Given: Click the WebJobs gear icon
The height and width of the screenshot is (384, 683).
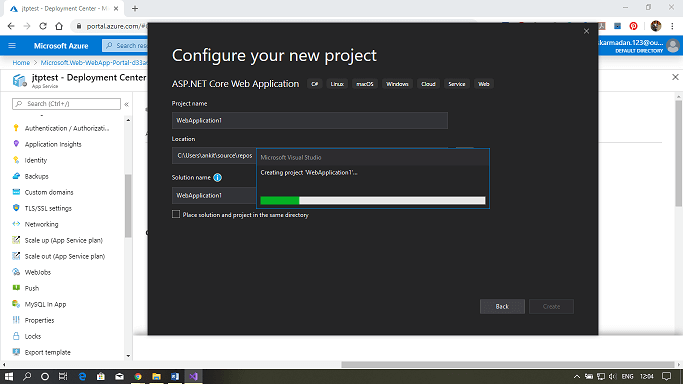Looking at the screenshot, I should [16, 272].
